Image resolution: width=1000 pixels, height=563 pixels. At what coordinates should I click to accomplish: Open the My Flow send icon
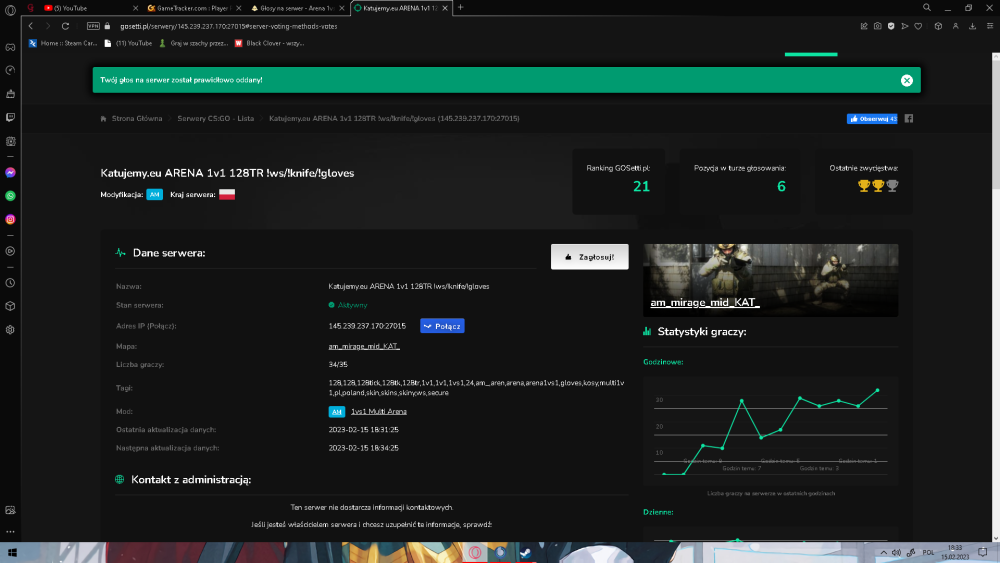[904, 26]
